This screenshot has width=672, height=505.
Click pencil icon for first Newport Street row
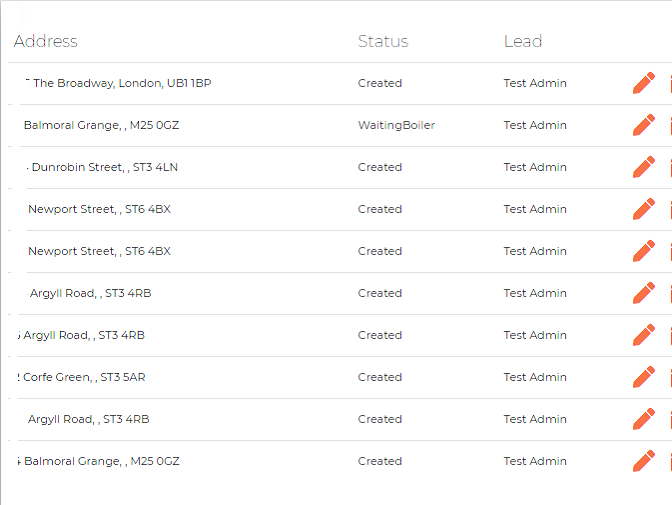coord(644,209)
